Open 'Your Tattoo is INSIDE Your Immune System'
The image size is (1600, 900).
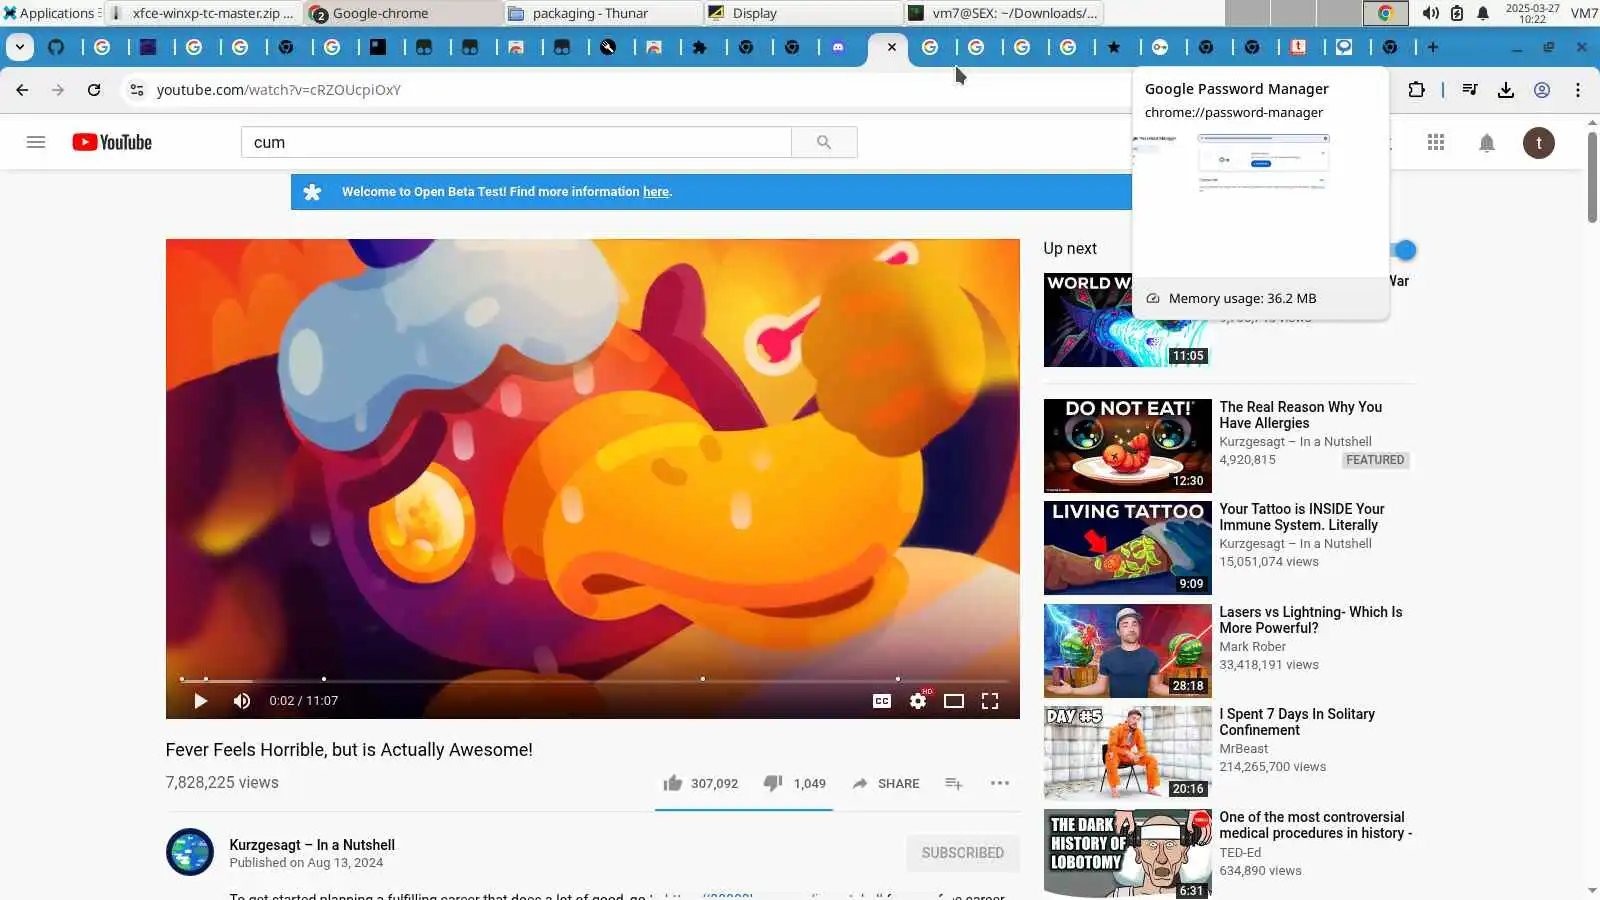(1302, 517)
